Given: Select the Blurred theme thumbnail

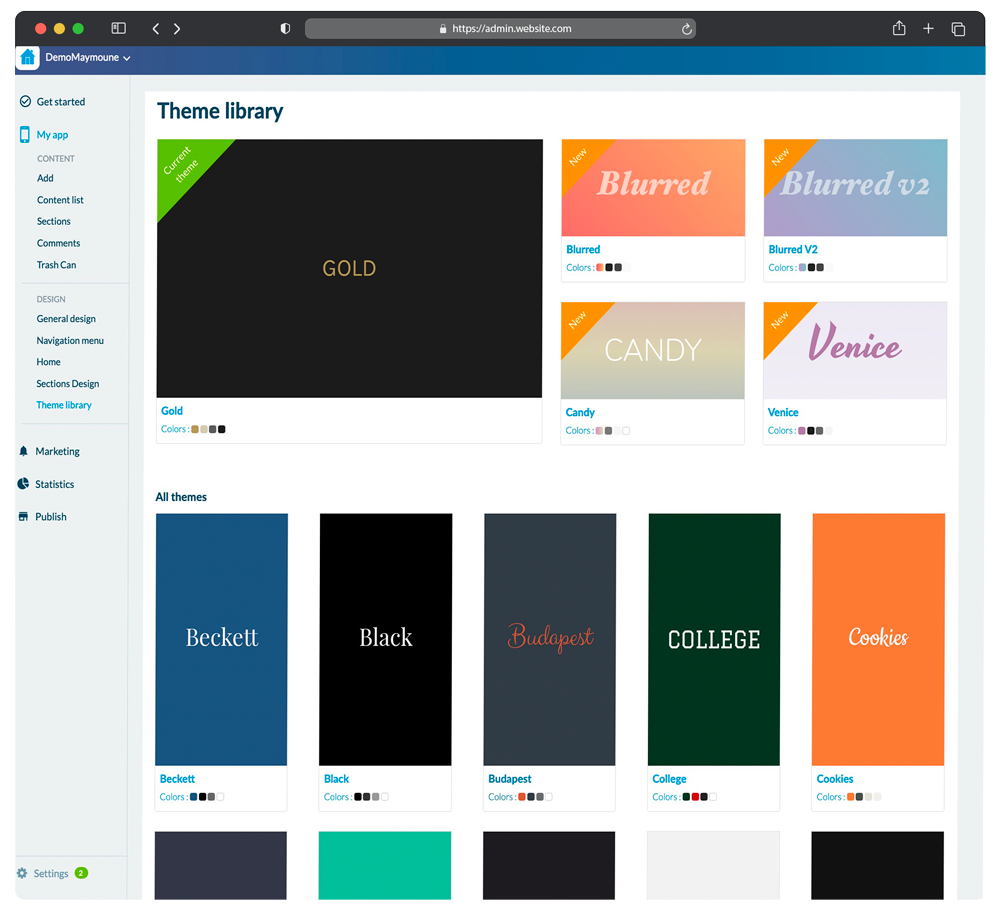Looking at the screenshot, I should [653, 187].
